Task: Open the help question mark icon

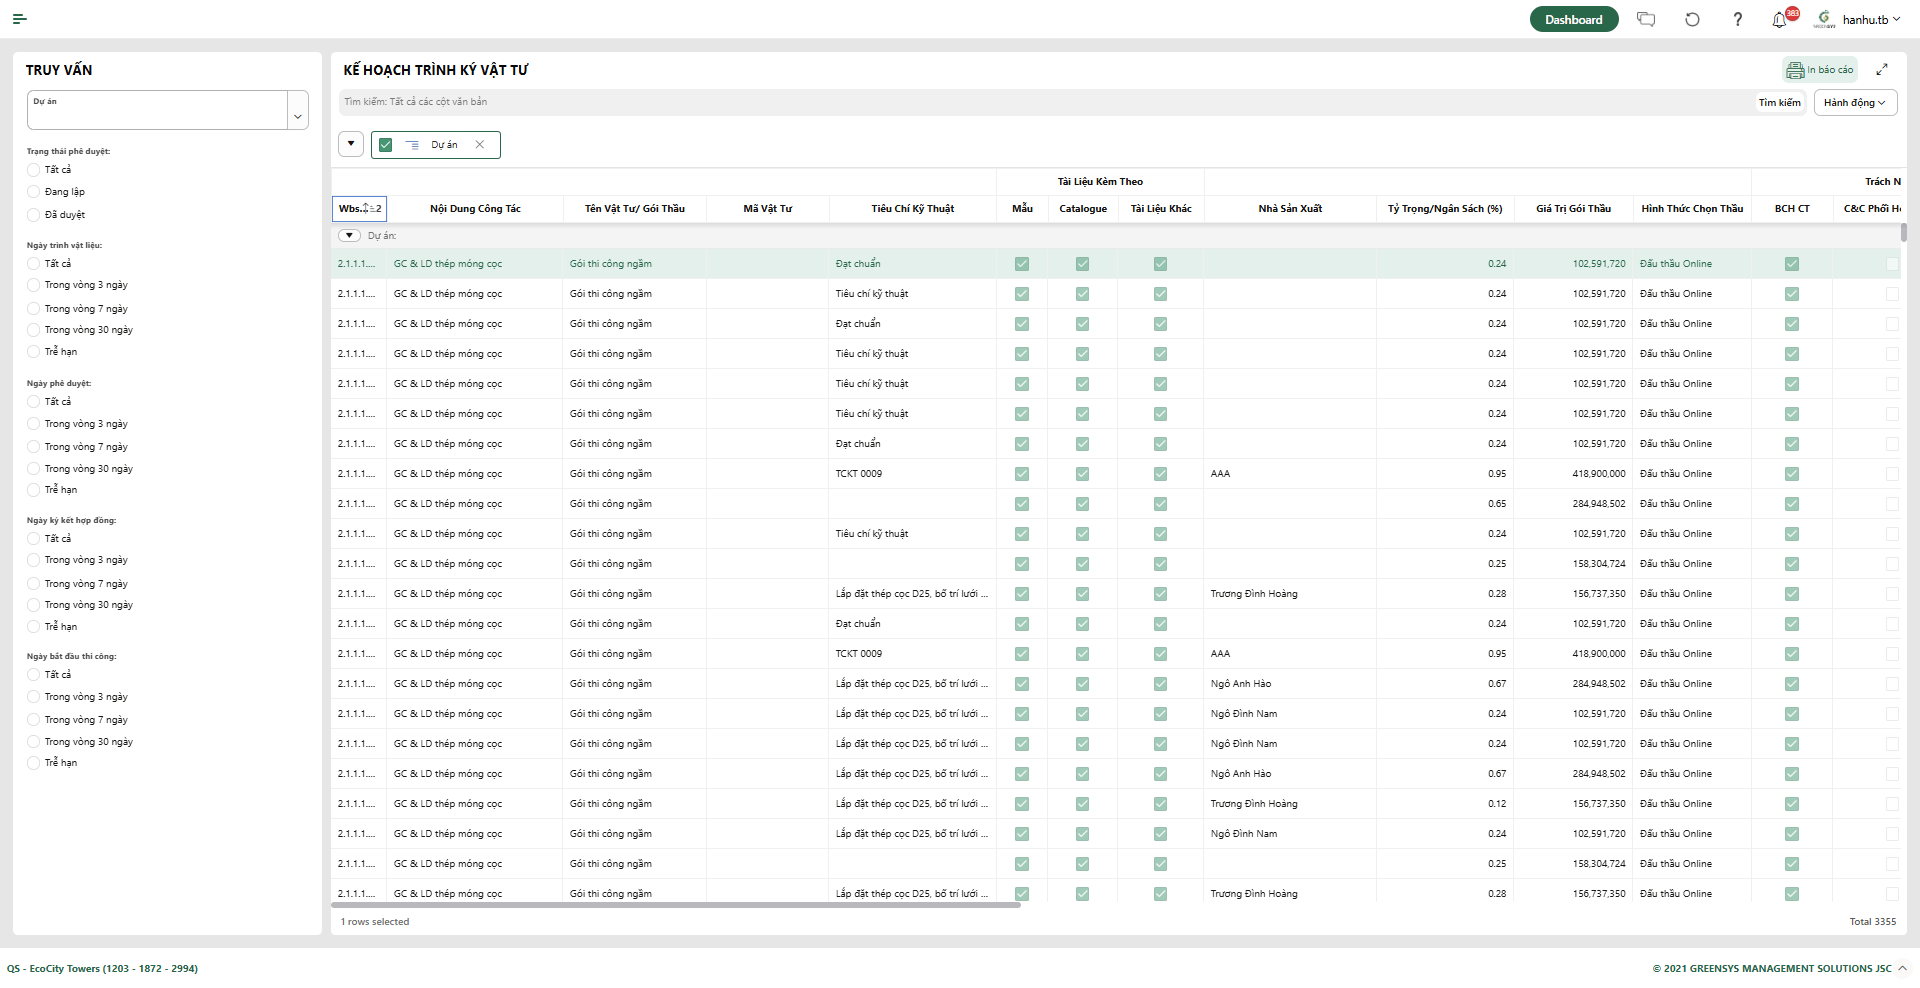Action: point(1738,19)
